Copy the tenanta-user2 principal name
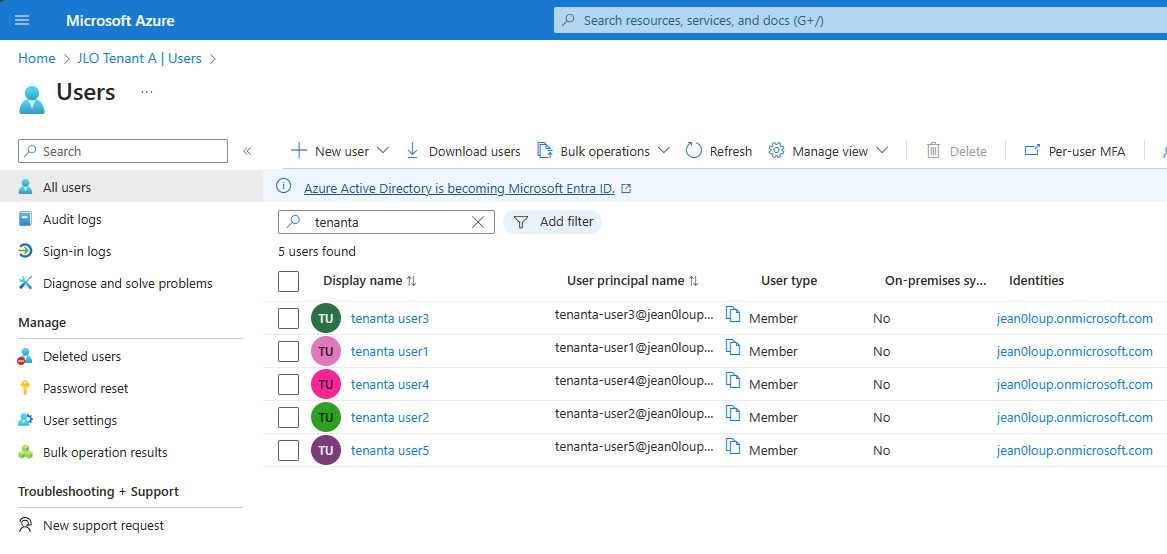This screenshot has height=554, width=1167. tap(733, 414)
